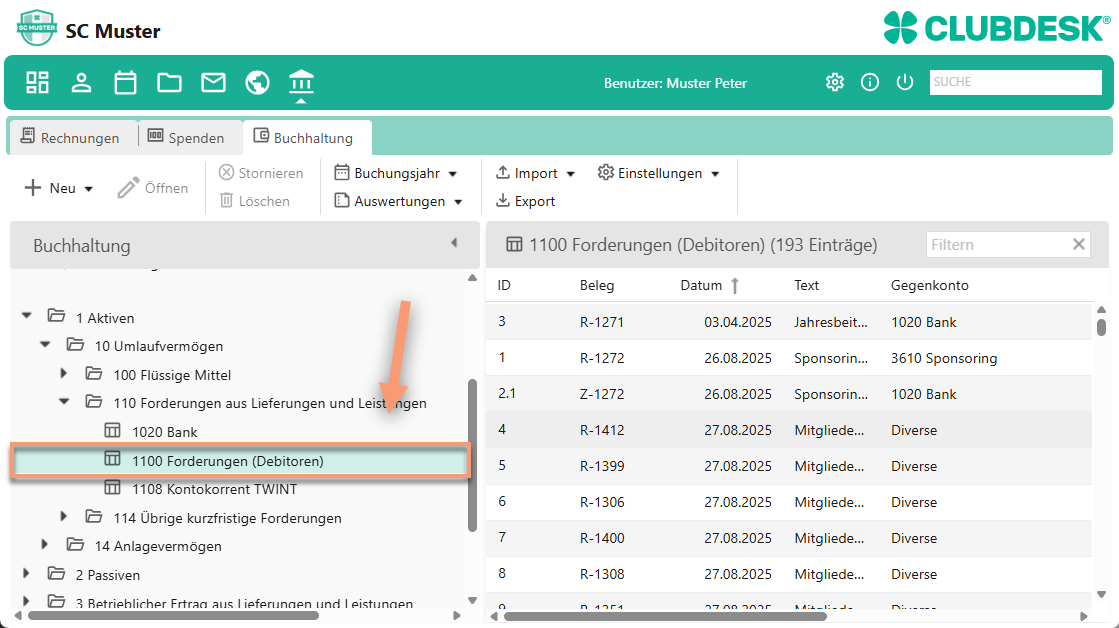Screen dimensions: 1119x628
Task: Click the Löschen button
Action: click(254, 201)
